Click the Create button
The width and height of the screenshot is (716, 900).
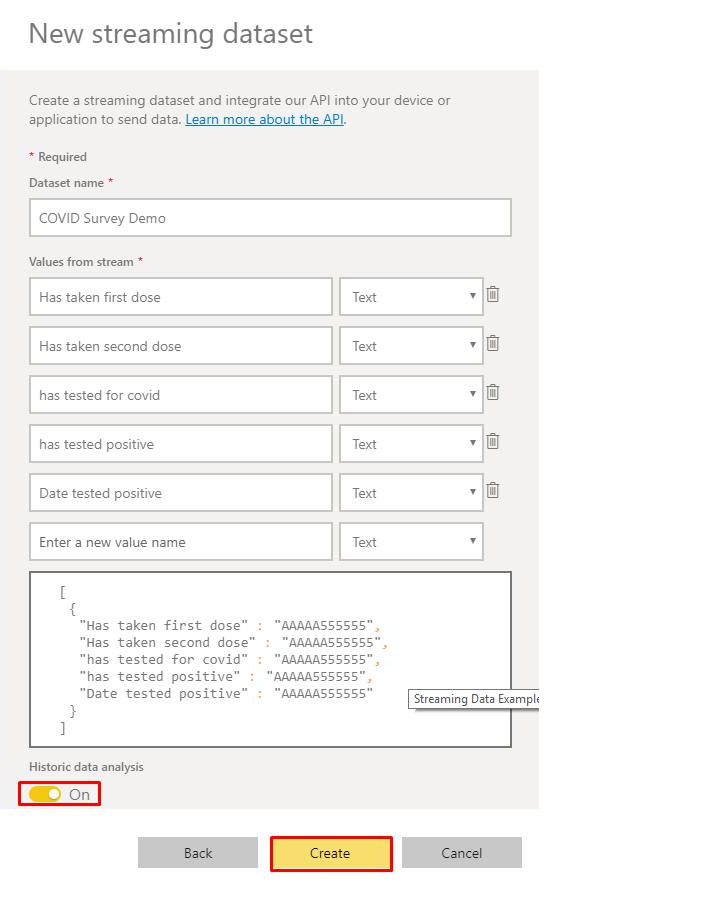pyautogui.click(x=331, y=854)
